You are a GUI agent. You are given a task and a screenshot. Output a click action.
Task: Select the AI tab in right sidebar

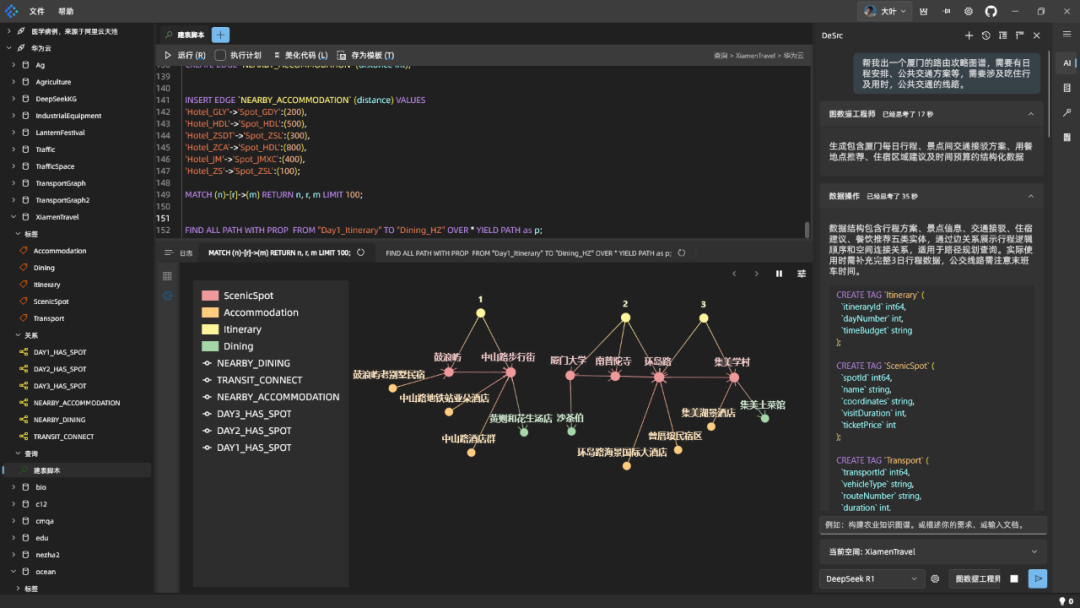[x=1067, y=63]
